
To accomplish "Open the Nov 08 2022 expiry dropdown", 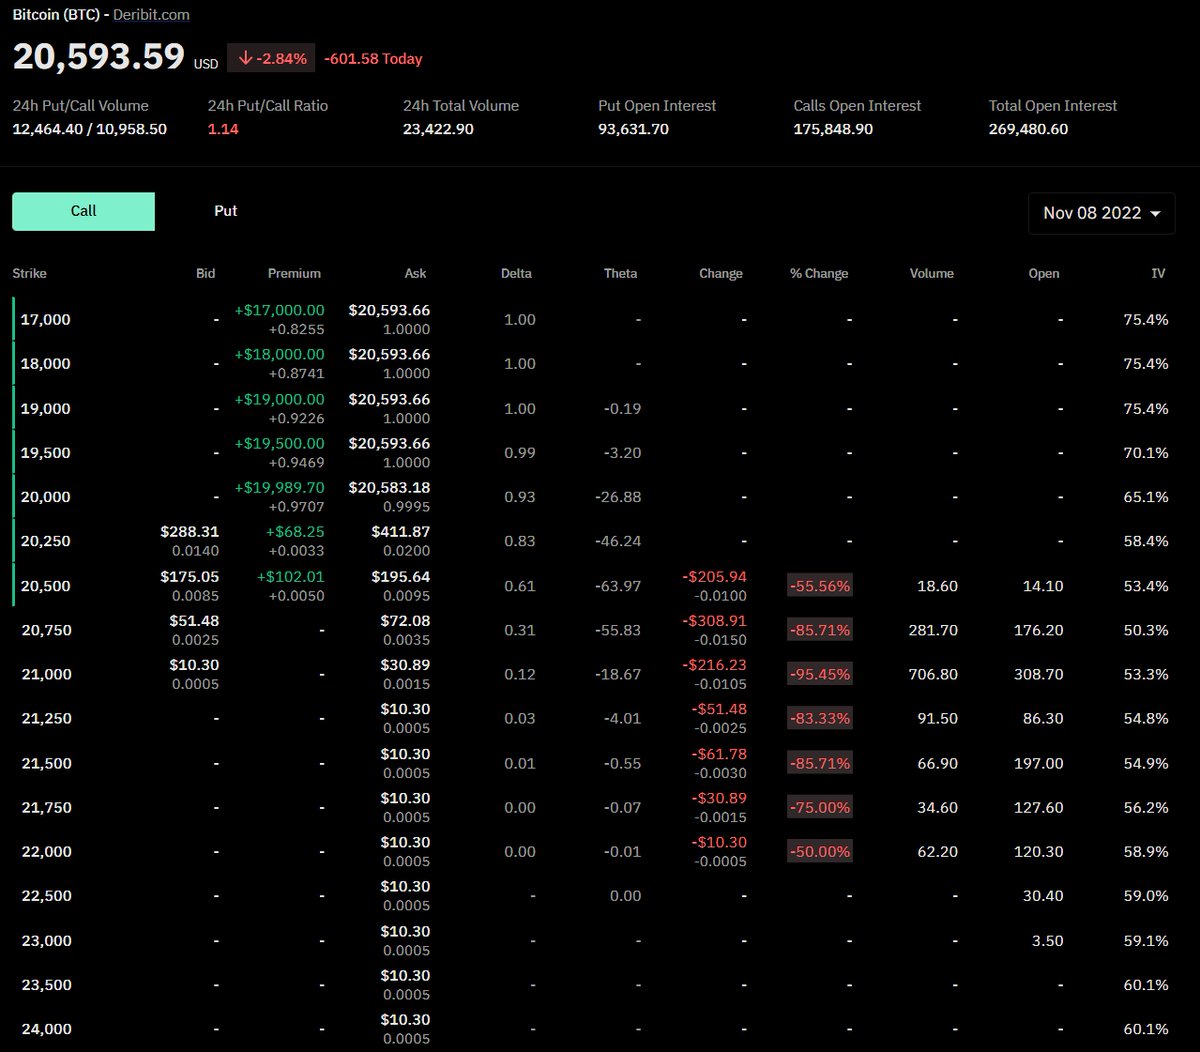I will pyautogui.click(x=1101, y=213).
